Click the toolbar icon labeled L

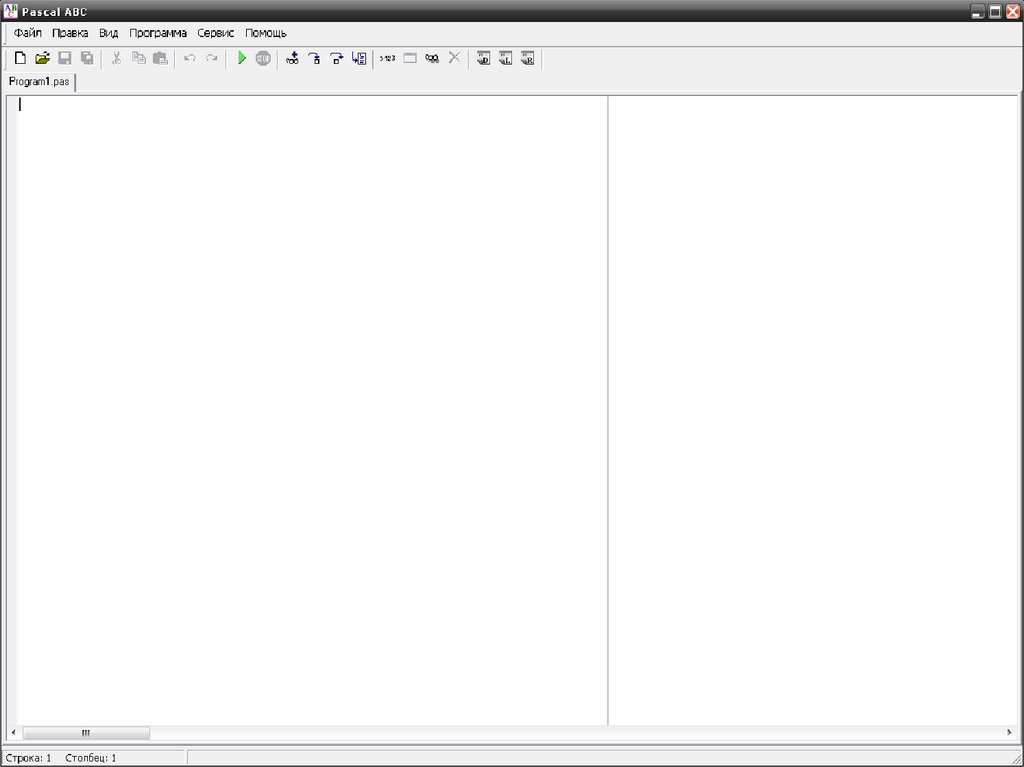click(505, 58)
